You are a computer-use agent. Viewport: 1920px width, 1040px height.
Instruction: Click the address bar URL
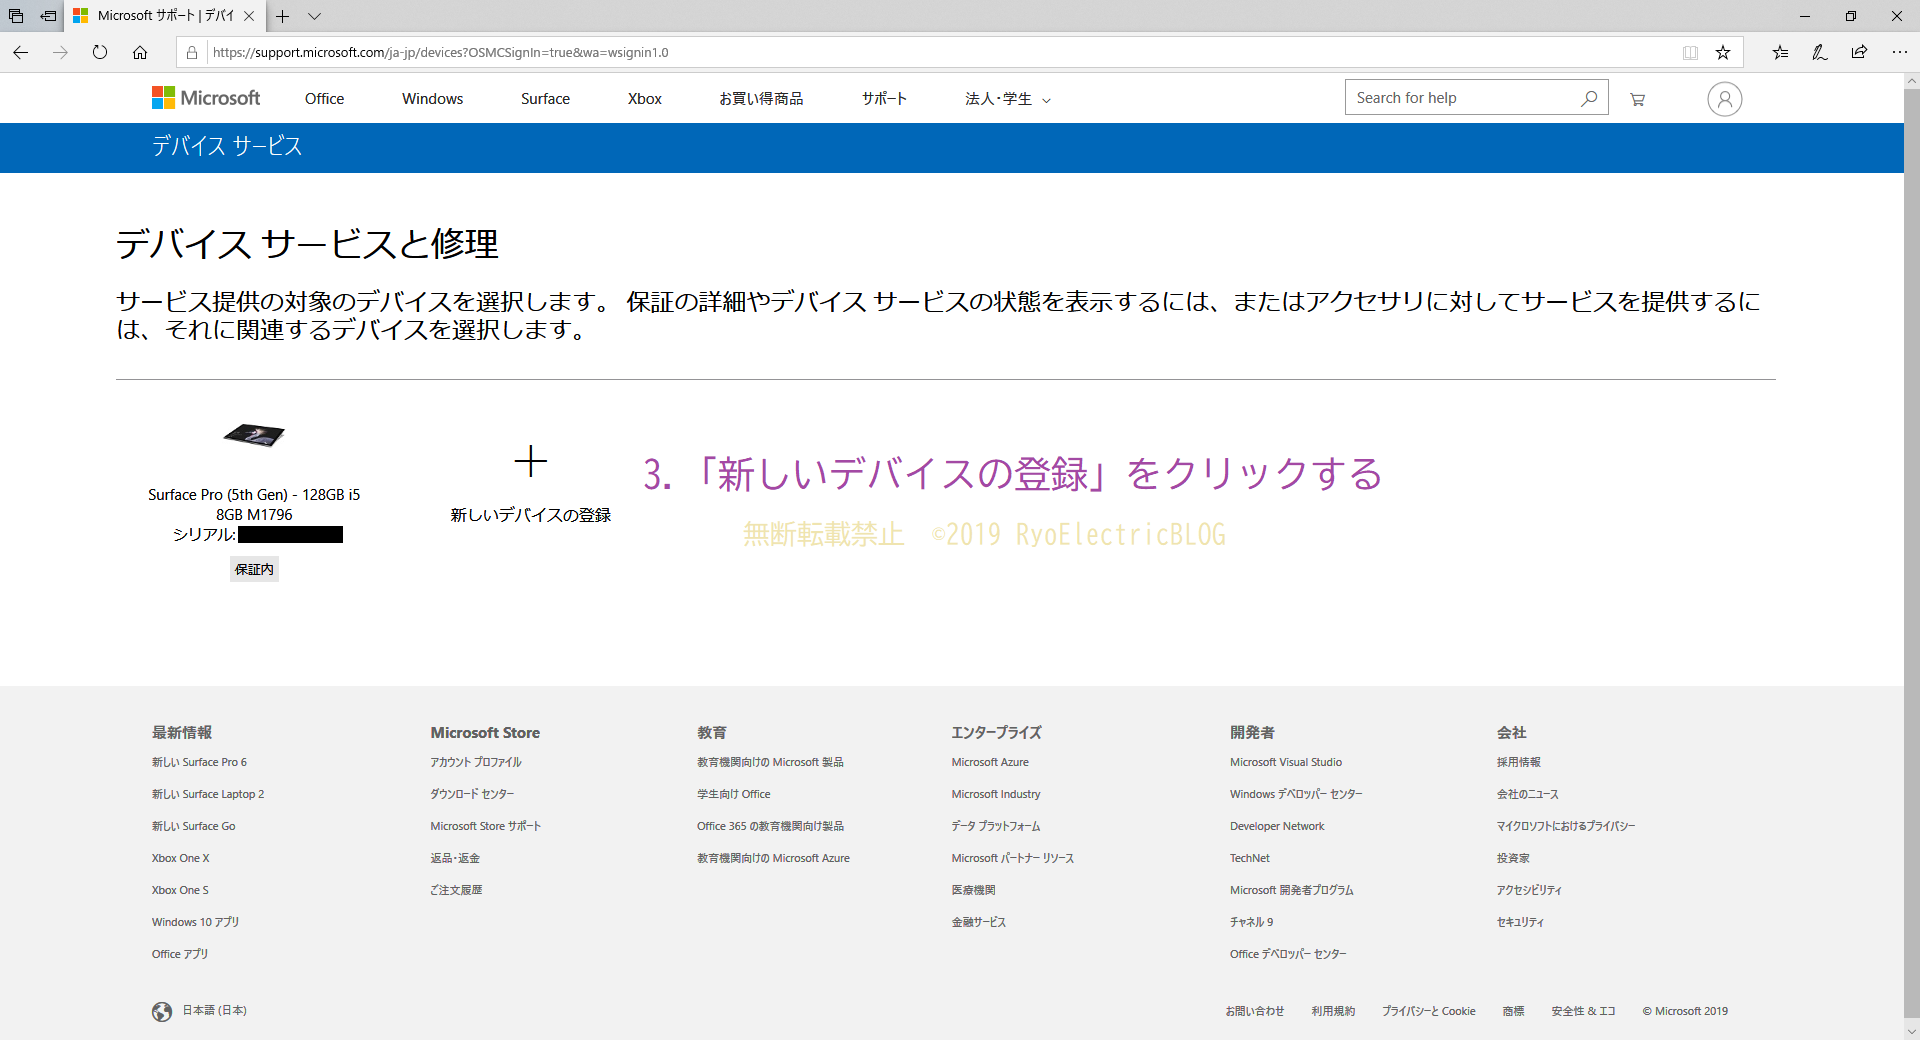(x=441, y=52)
